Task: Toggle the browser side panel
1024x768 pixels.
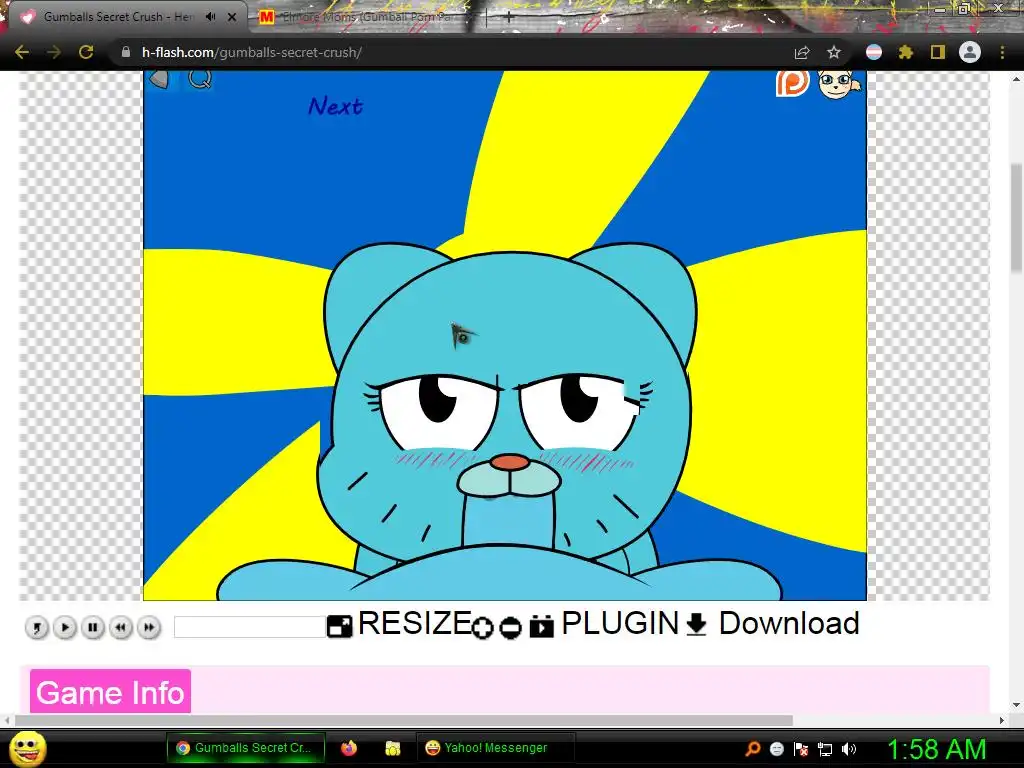Action: (938, 52)
